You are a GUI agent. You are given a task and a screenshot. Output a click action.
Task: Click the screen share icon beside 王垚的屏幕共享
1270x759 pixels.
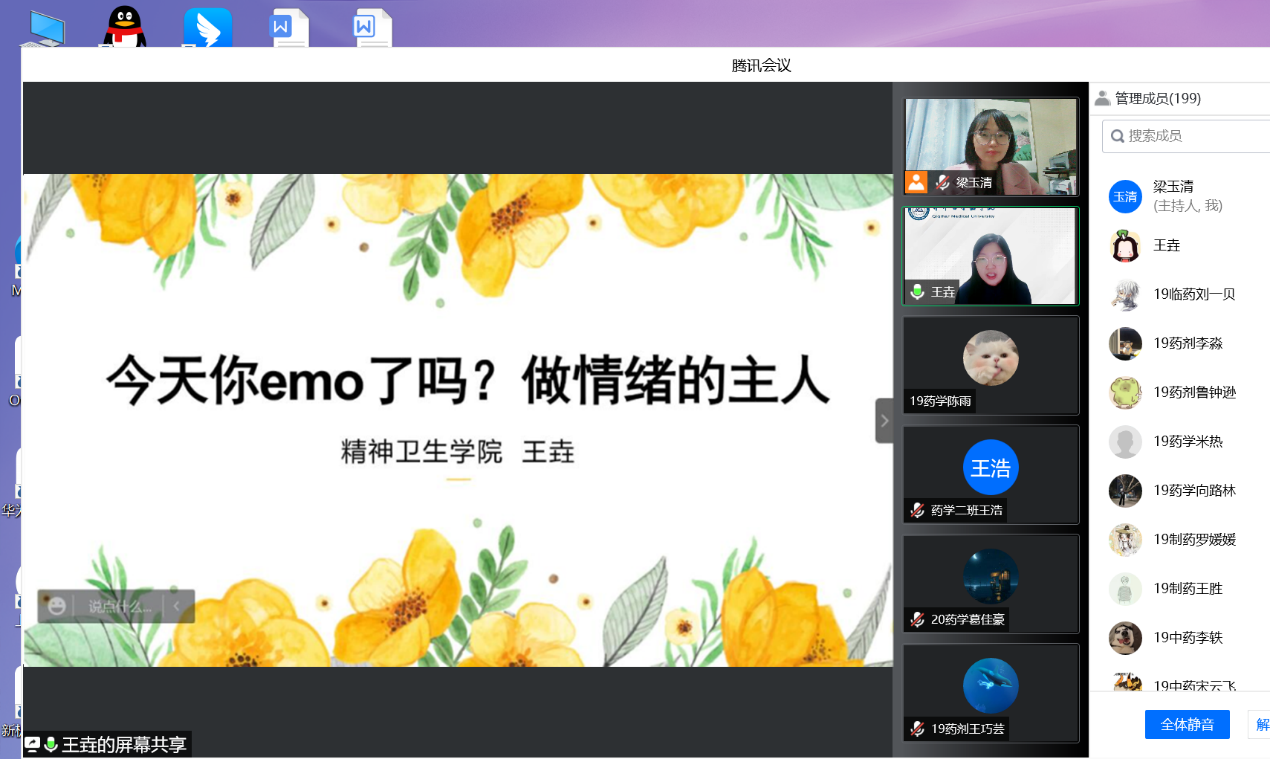click(x=32, y=744)
